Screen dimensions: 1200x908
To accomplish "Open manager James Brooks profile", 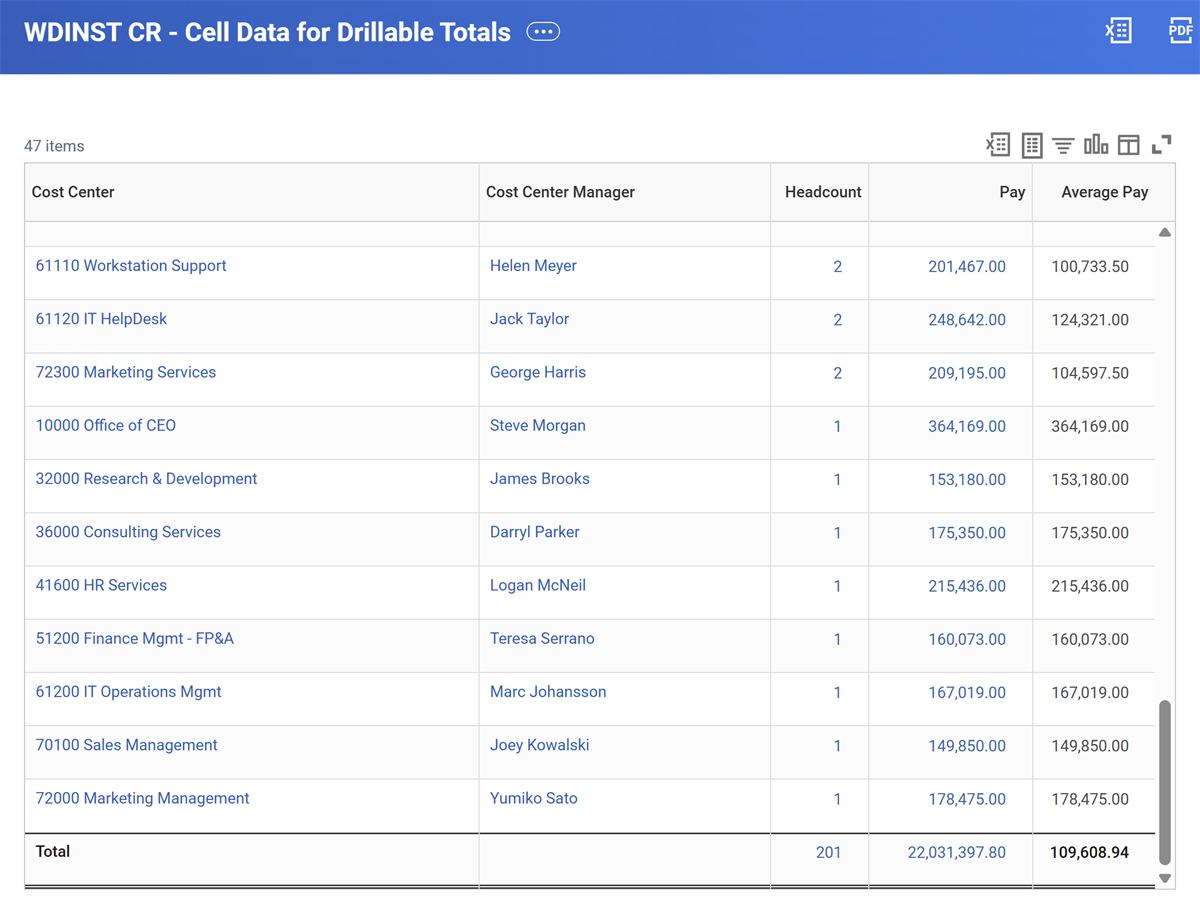I will (540, 479).
